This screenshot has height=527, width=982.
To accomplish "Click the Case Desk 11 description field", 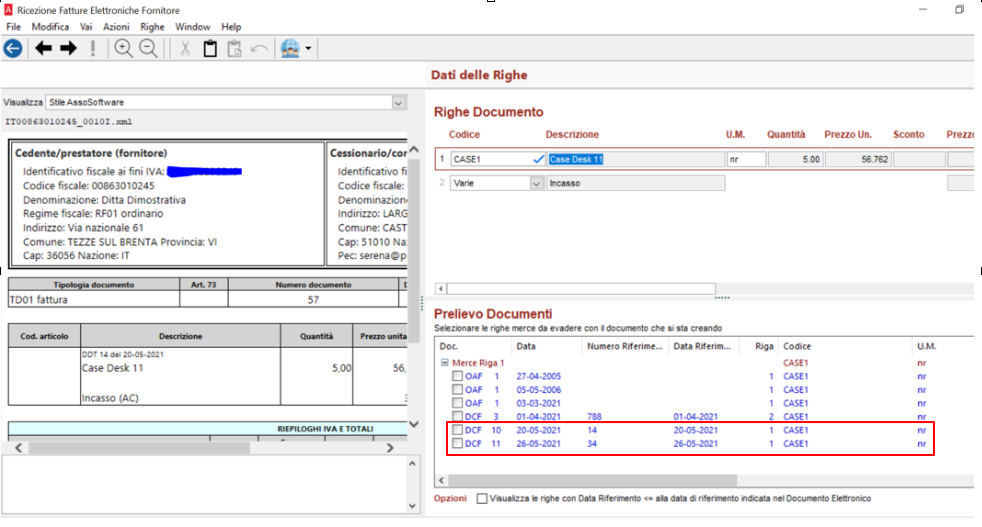I will [635, 159].
